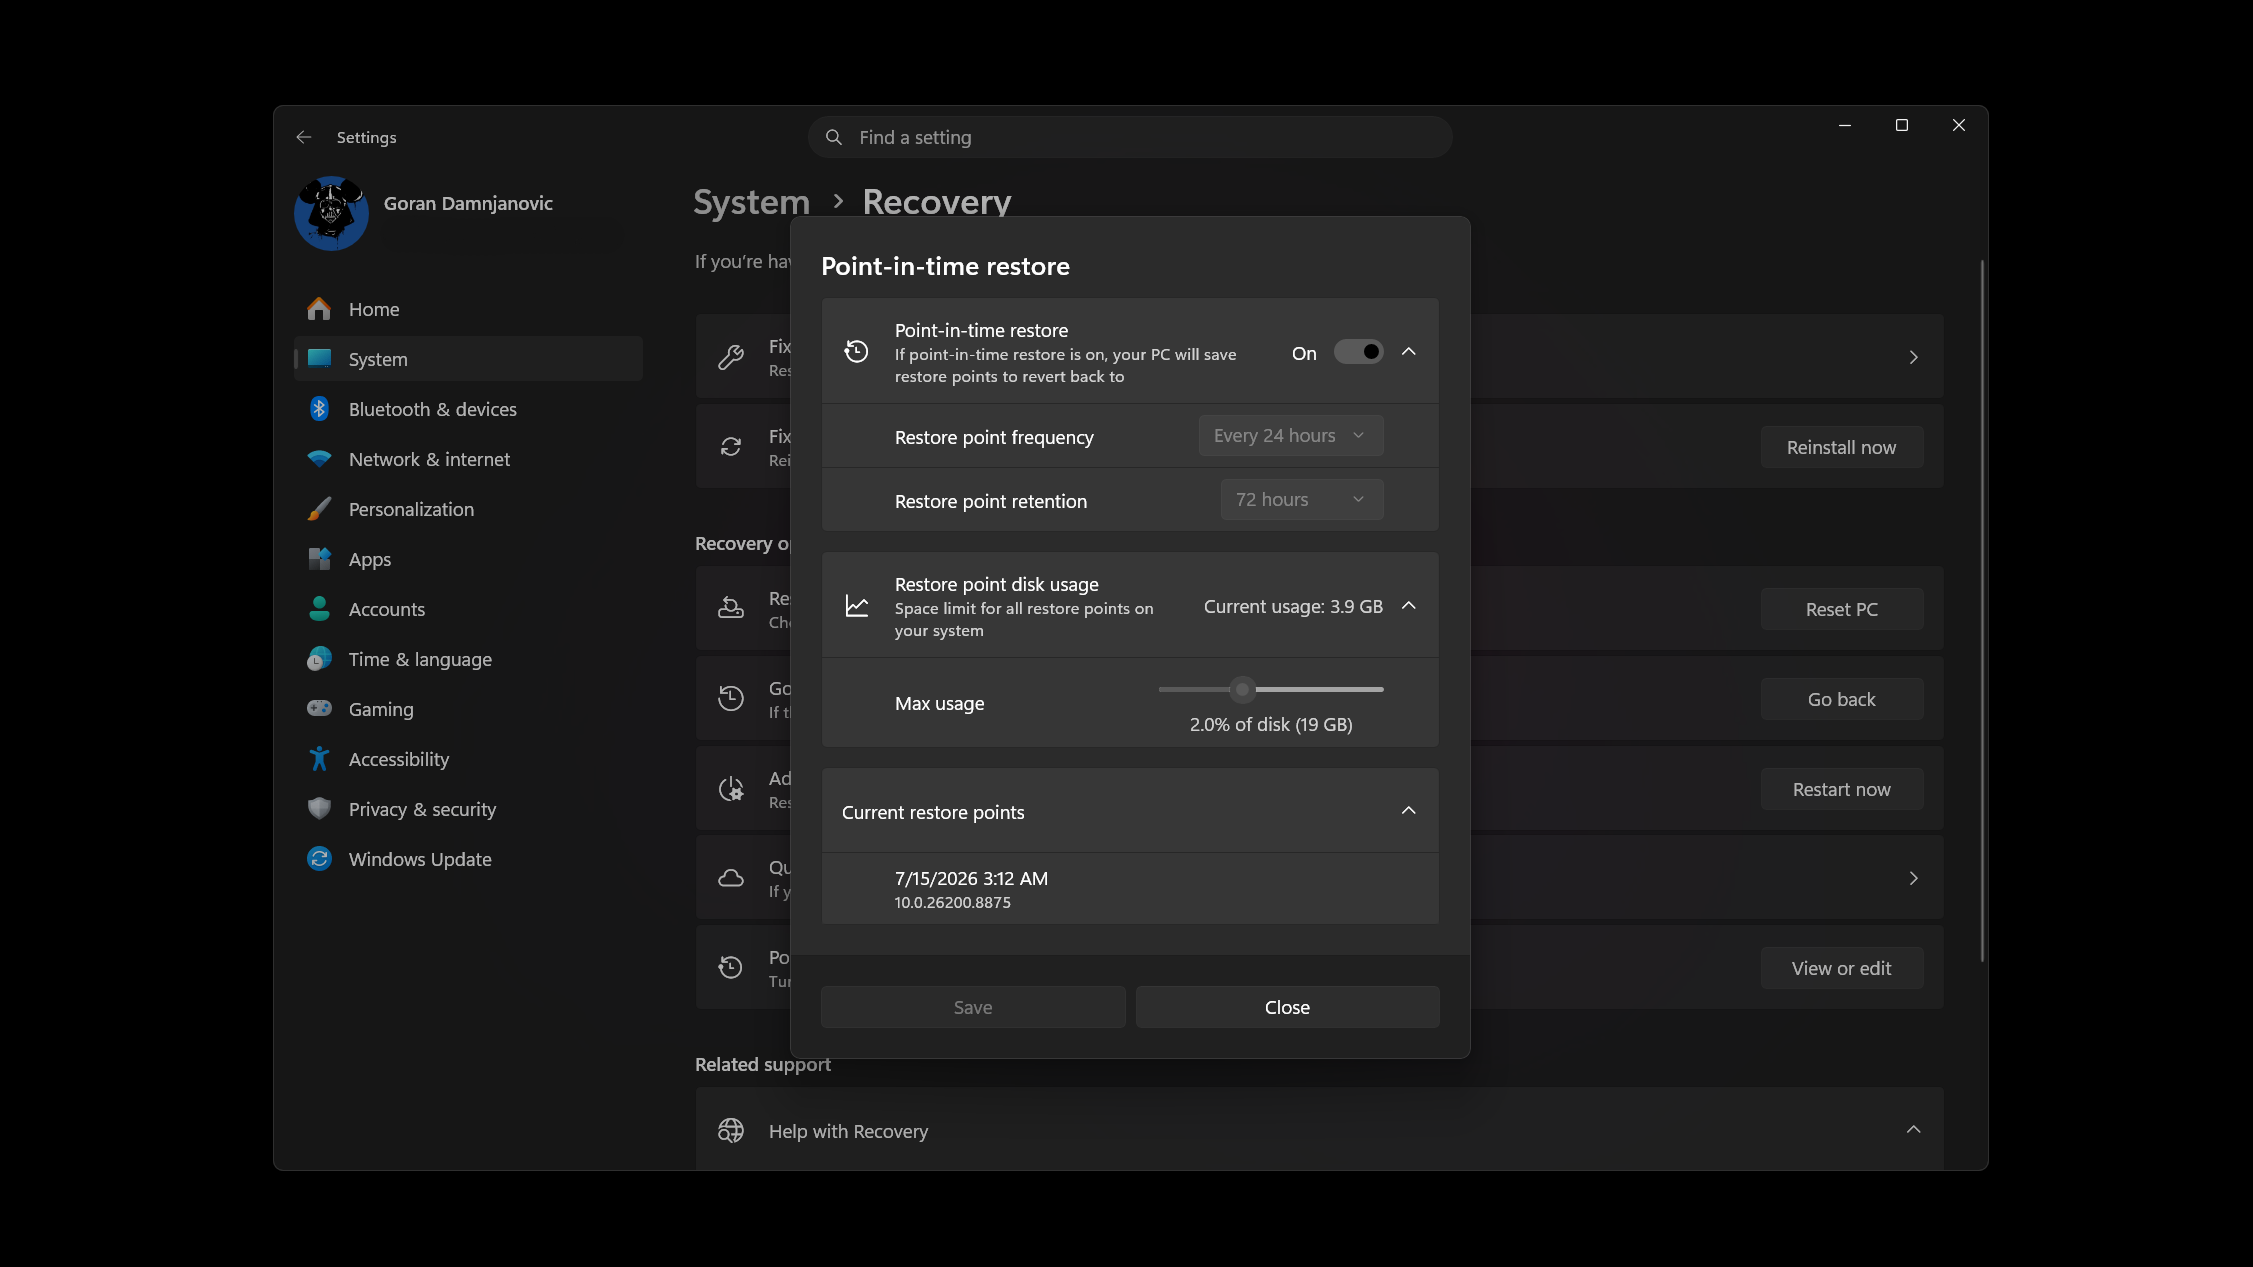
Task: Click the Go back history clock icon
Action: point(731,698)
